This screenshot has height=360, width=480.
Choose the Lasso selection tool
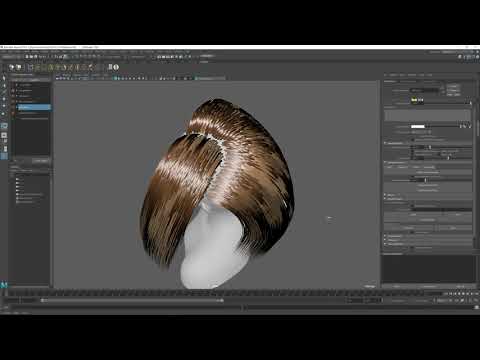[4, 85]
